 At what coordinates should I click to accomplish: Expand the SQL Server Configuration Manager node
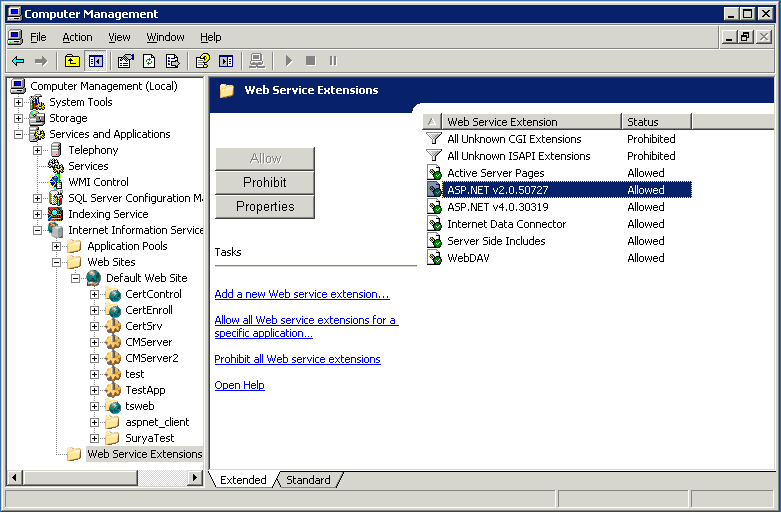tap(37, 198)
